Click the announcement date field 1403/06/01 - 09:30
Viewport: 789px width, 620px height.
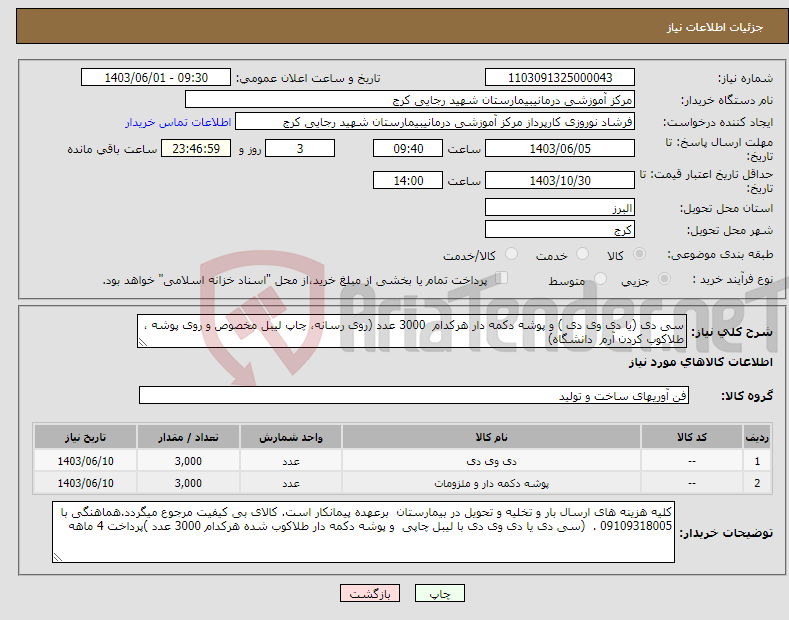pyautogui.click(x=156, y=78)
